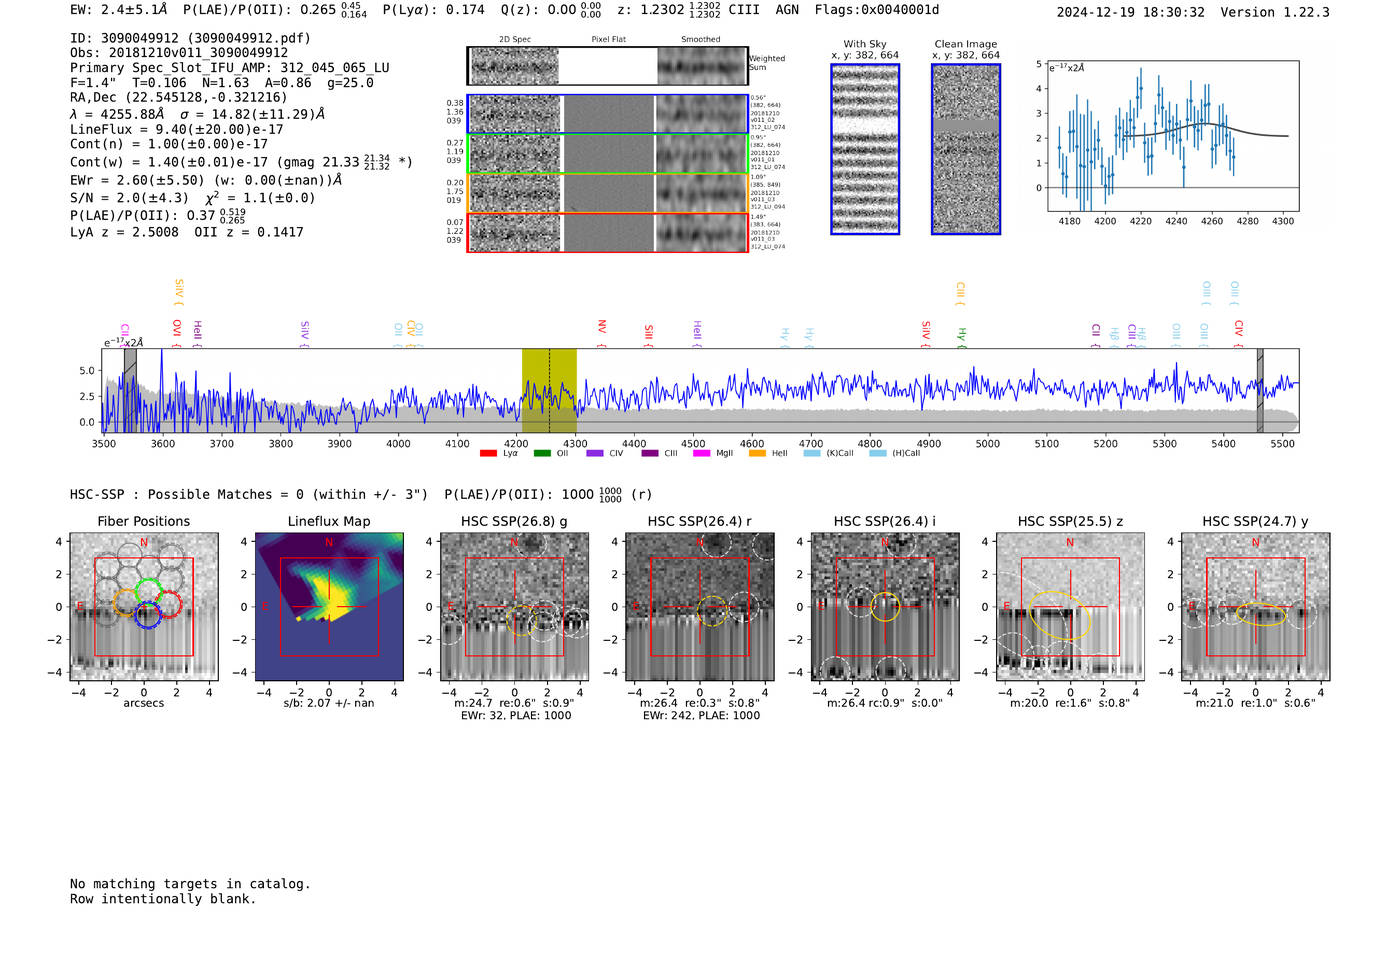Image resolution: width=1400 pixels, height=953 pixels.
Task: Click the red-bordered fiber row Smoothed cutout
Action: click(x=701, y=233)
